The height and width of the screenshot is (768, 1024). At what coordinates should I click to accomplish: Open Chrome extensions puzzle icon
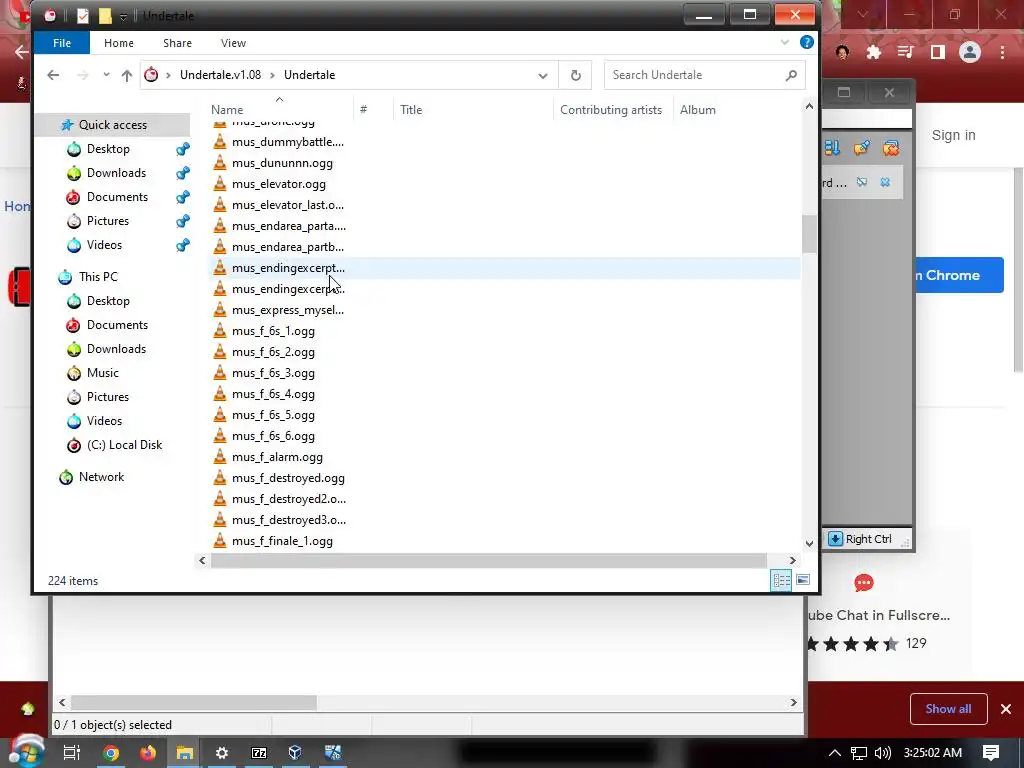[x=874, y=52]
